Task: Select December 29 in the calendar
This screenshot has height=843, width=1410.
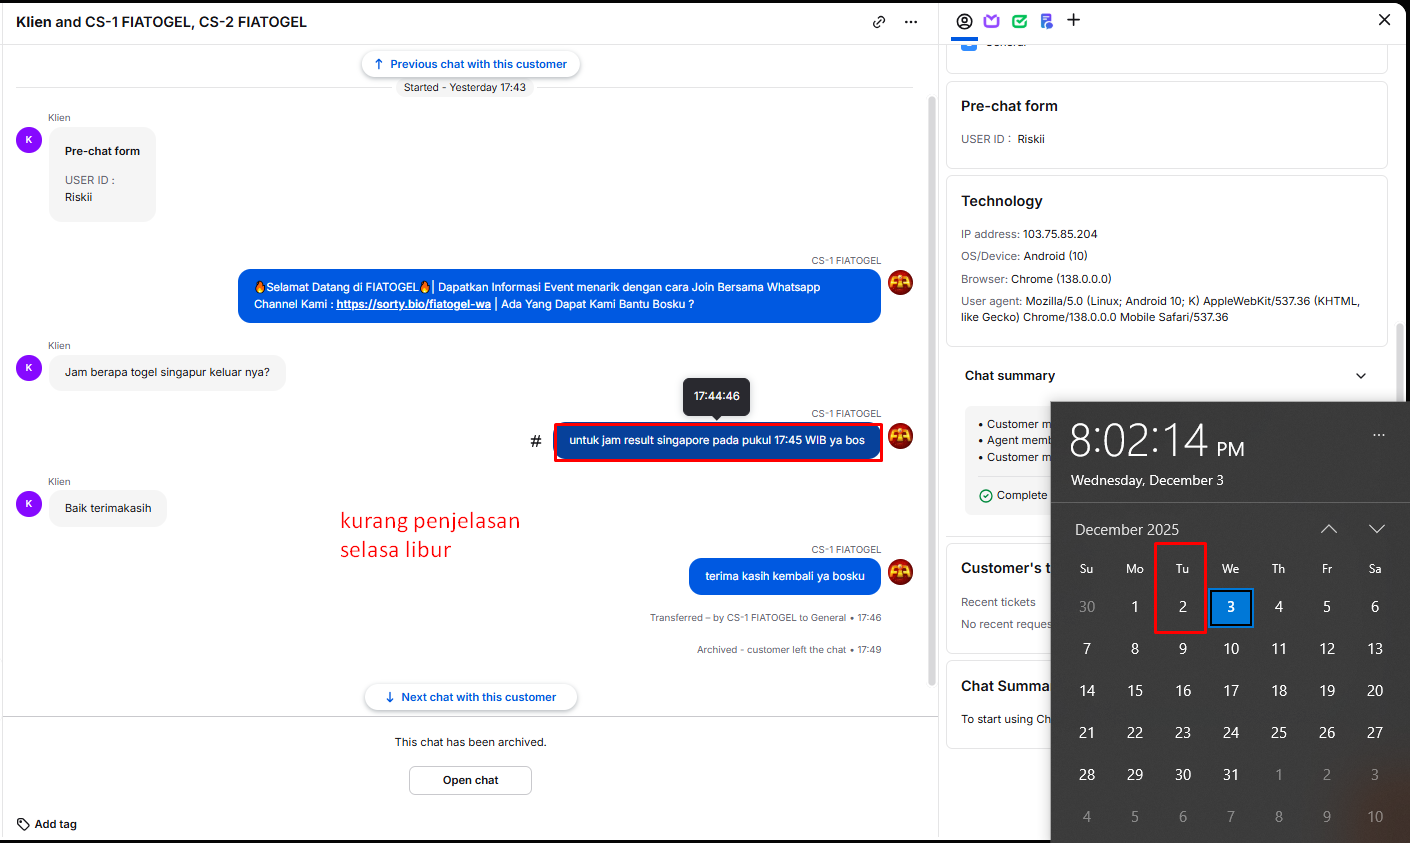Action: [x=1135, y=775]
